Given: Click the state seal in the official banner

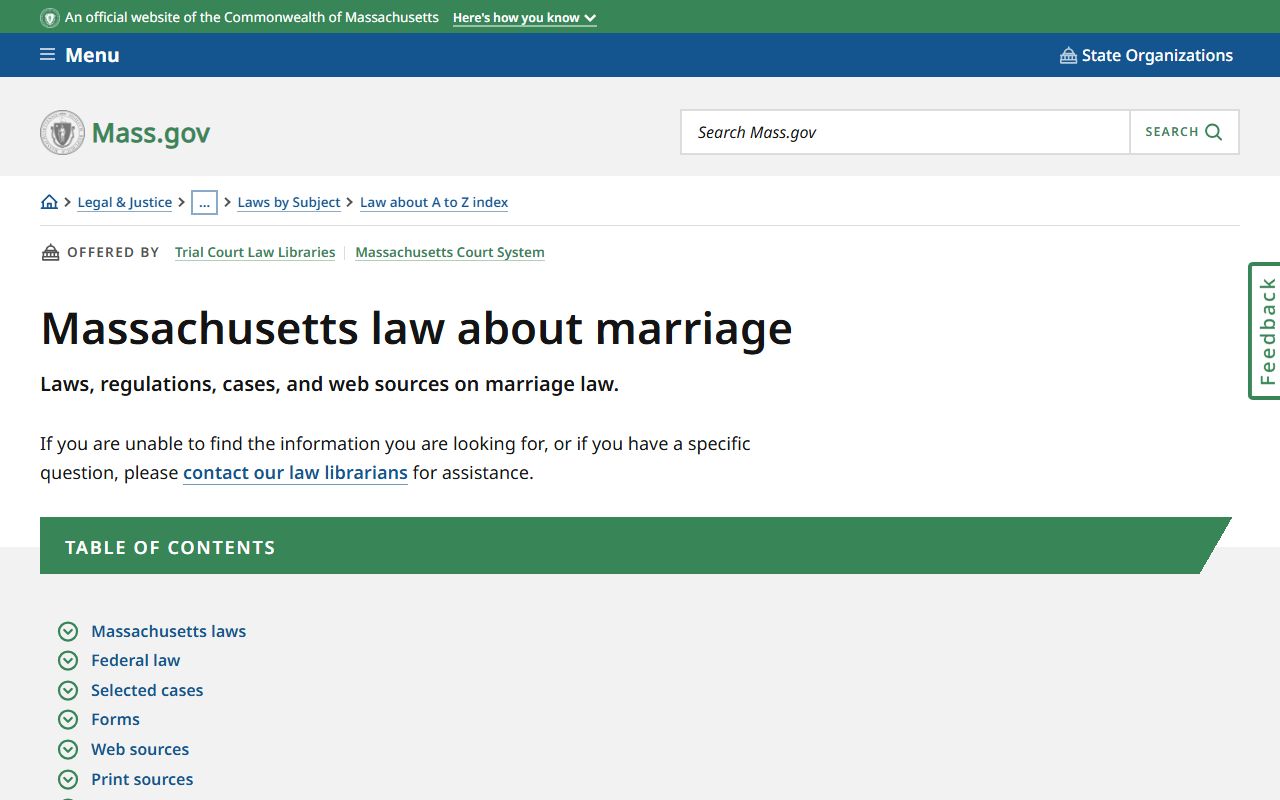Looking at the screenshot, I should coord(50,18).
